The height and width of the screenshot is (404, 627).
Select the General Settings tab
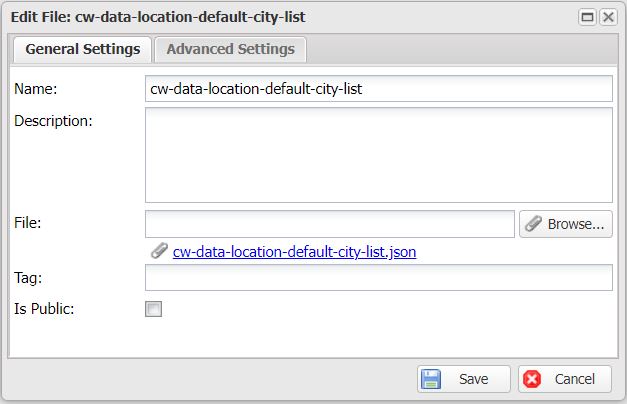pyautogui.click(x=82, y=49)
